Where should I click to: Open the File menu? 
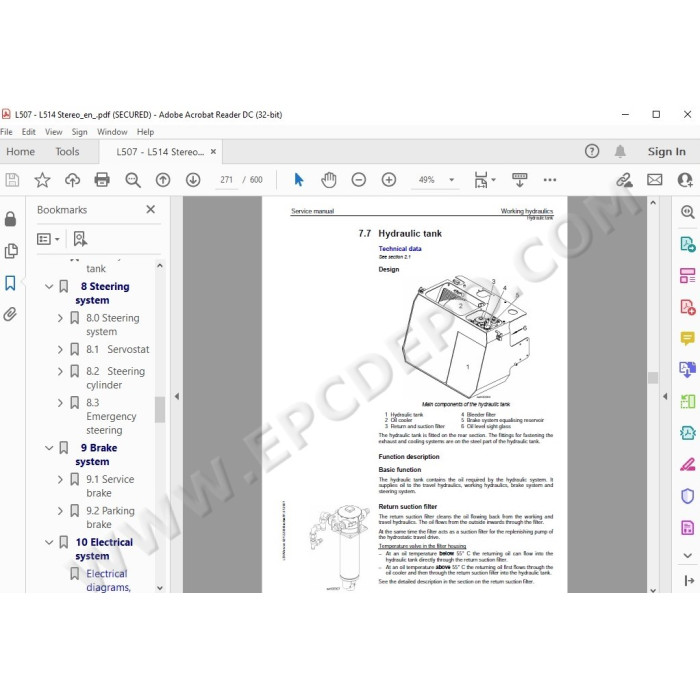point(6,132)
